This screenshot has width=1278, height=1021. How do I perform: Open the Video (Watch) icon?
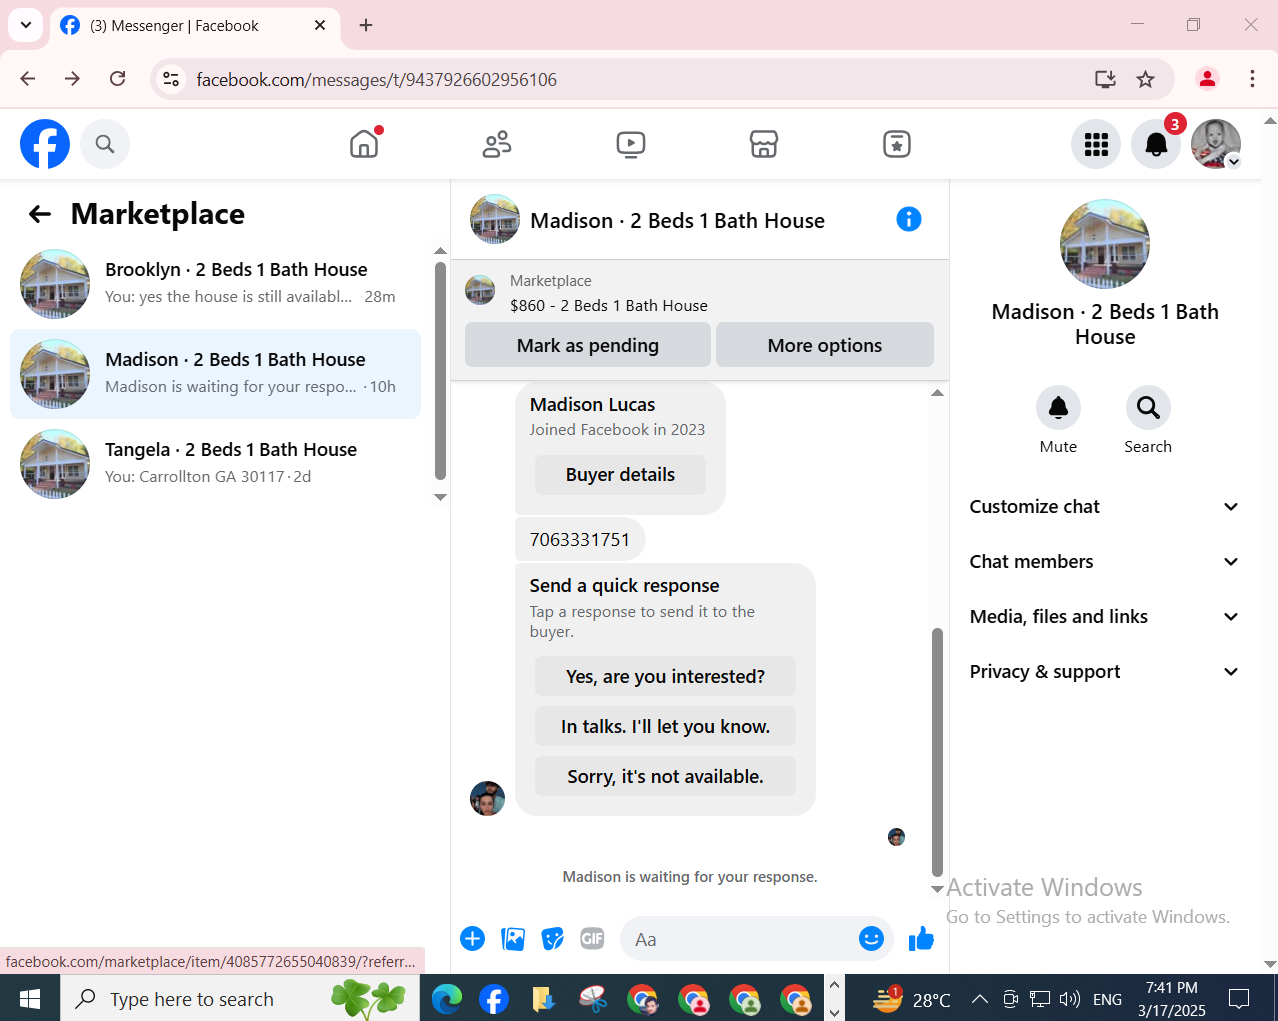pos(631,144)
